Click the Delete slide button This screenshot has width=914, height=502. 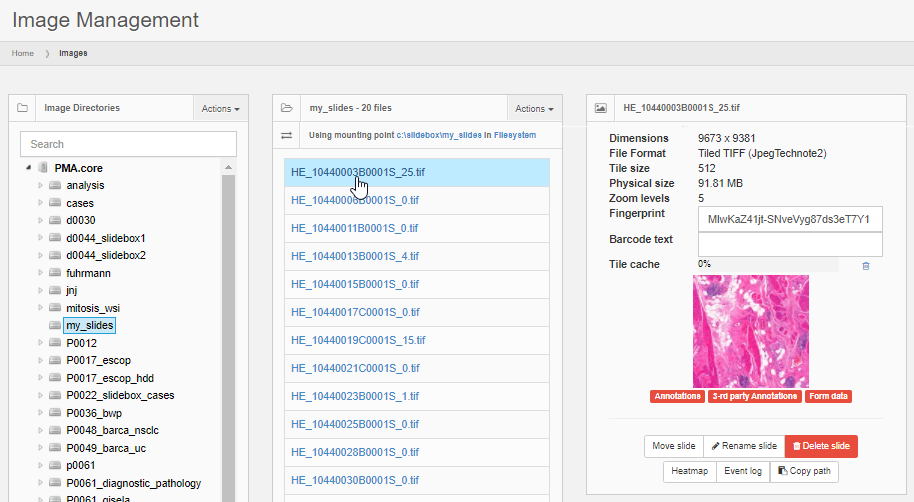[821, 446]
